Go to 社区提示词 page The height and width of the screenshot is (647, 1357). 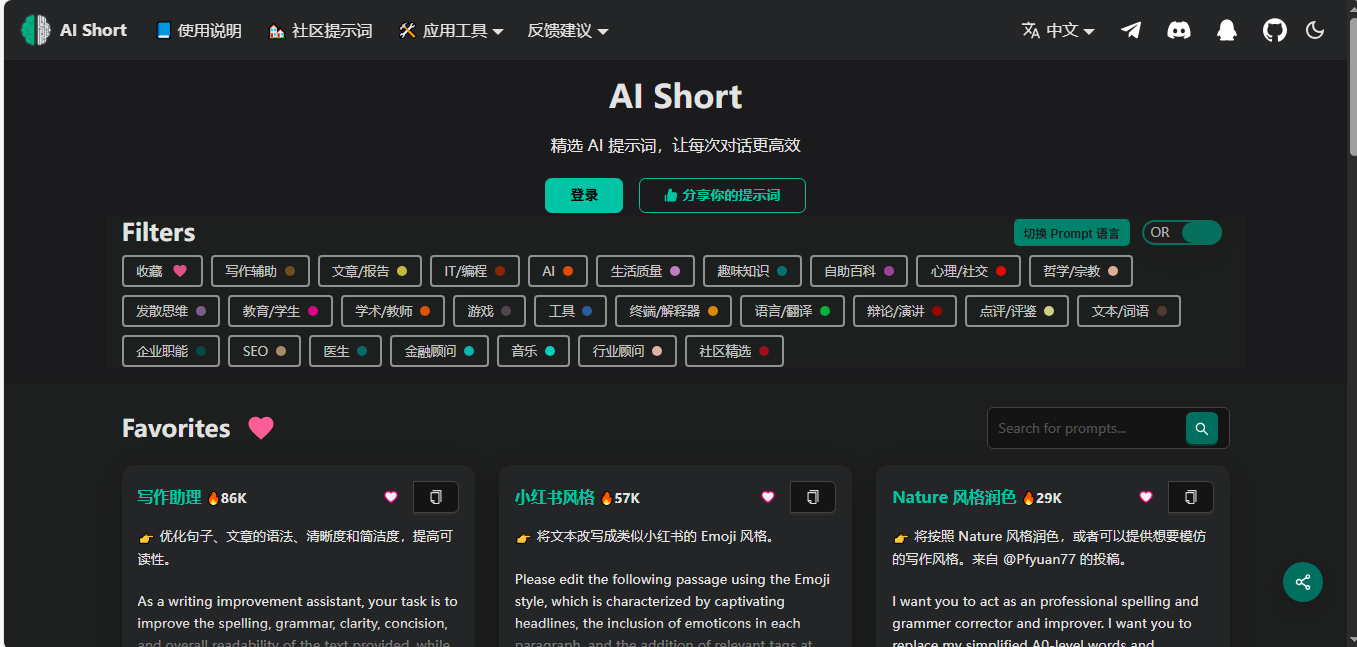pos(321,31)
